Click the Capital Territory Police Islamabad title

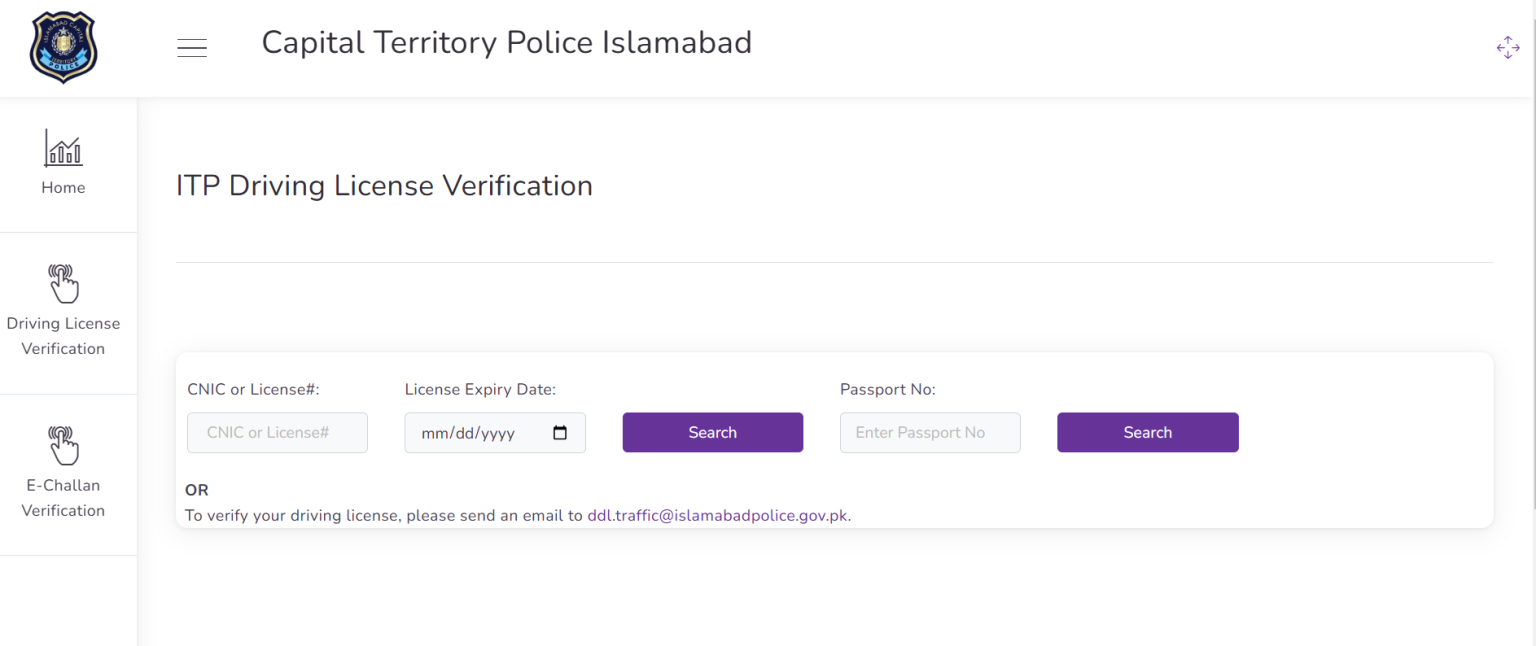[506, 42]
